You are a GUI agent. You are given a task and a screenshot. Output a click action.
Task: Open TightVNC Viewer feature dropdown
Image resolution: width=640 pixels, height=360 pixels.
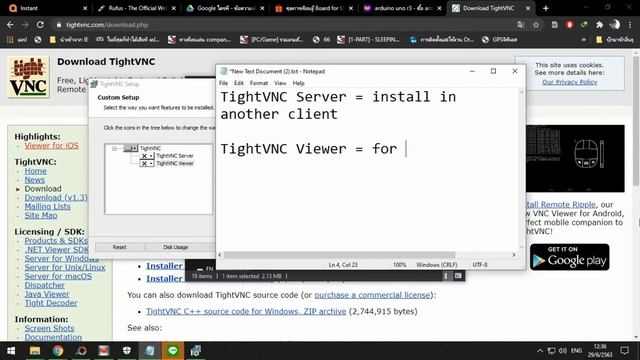pos(147,164)
